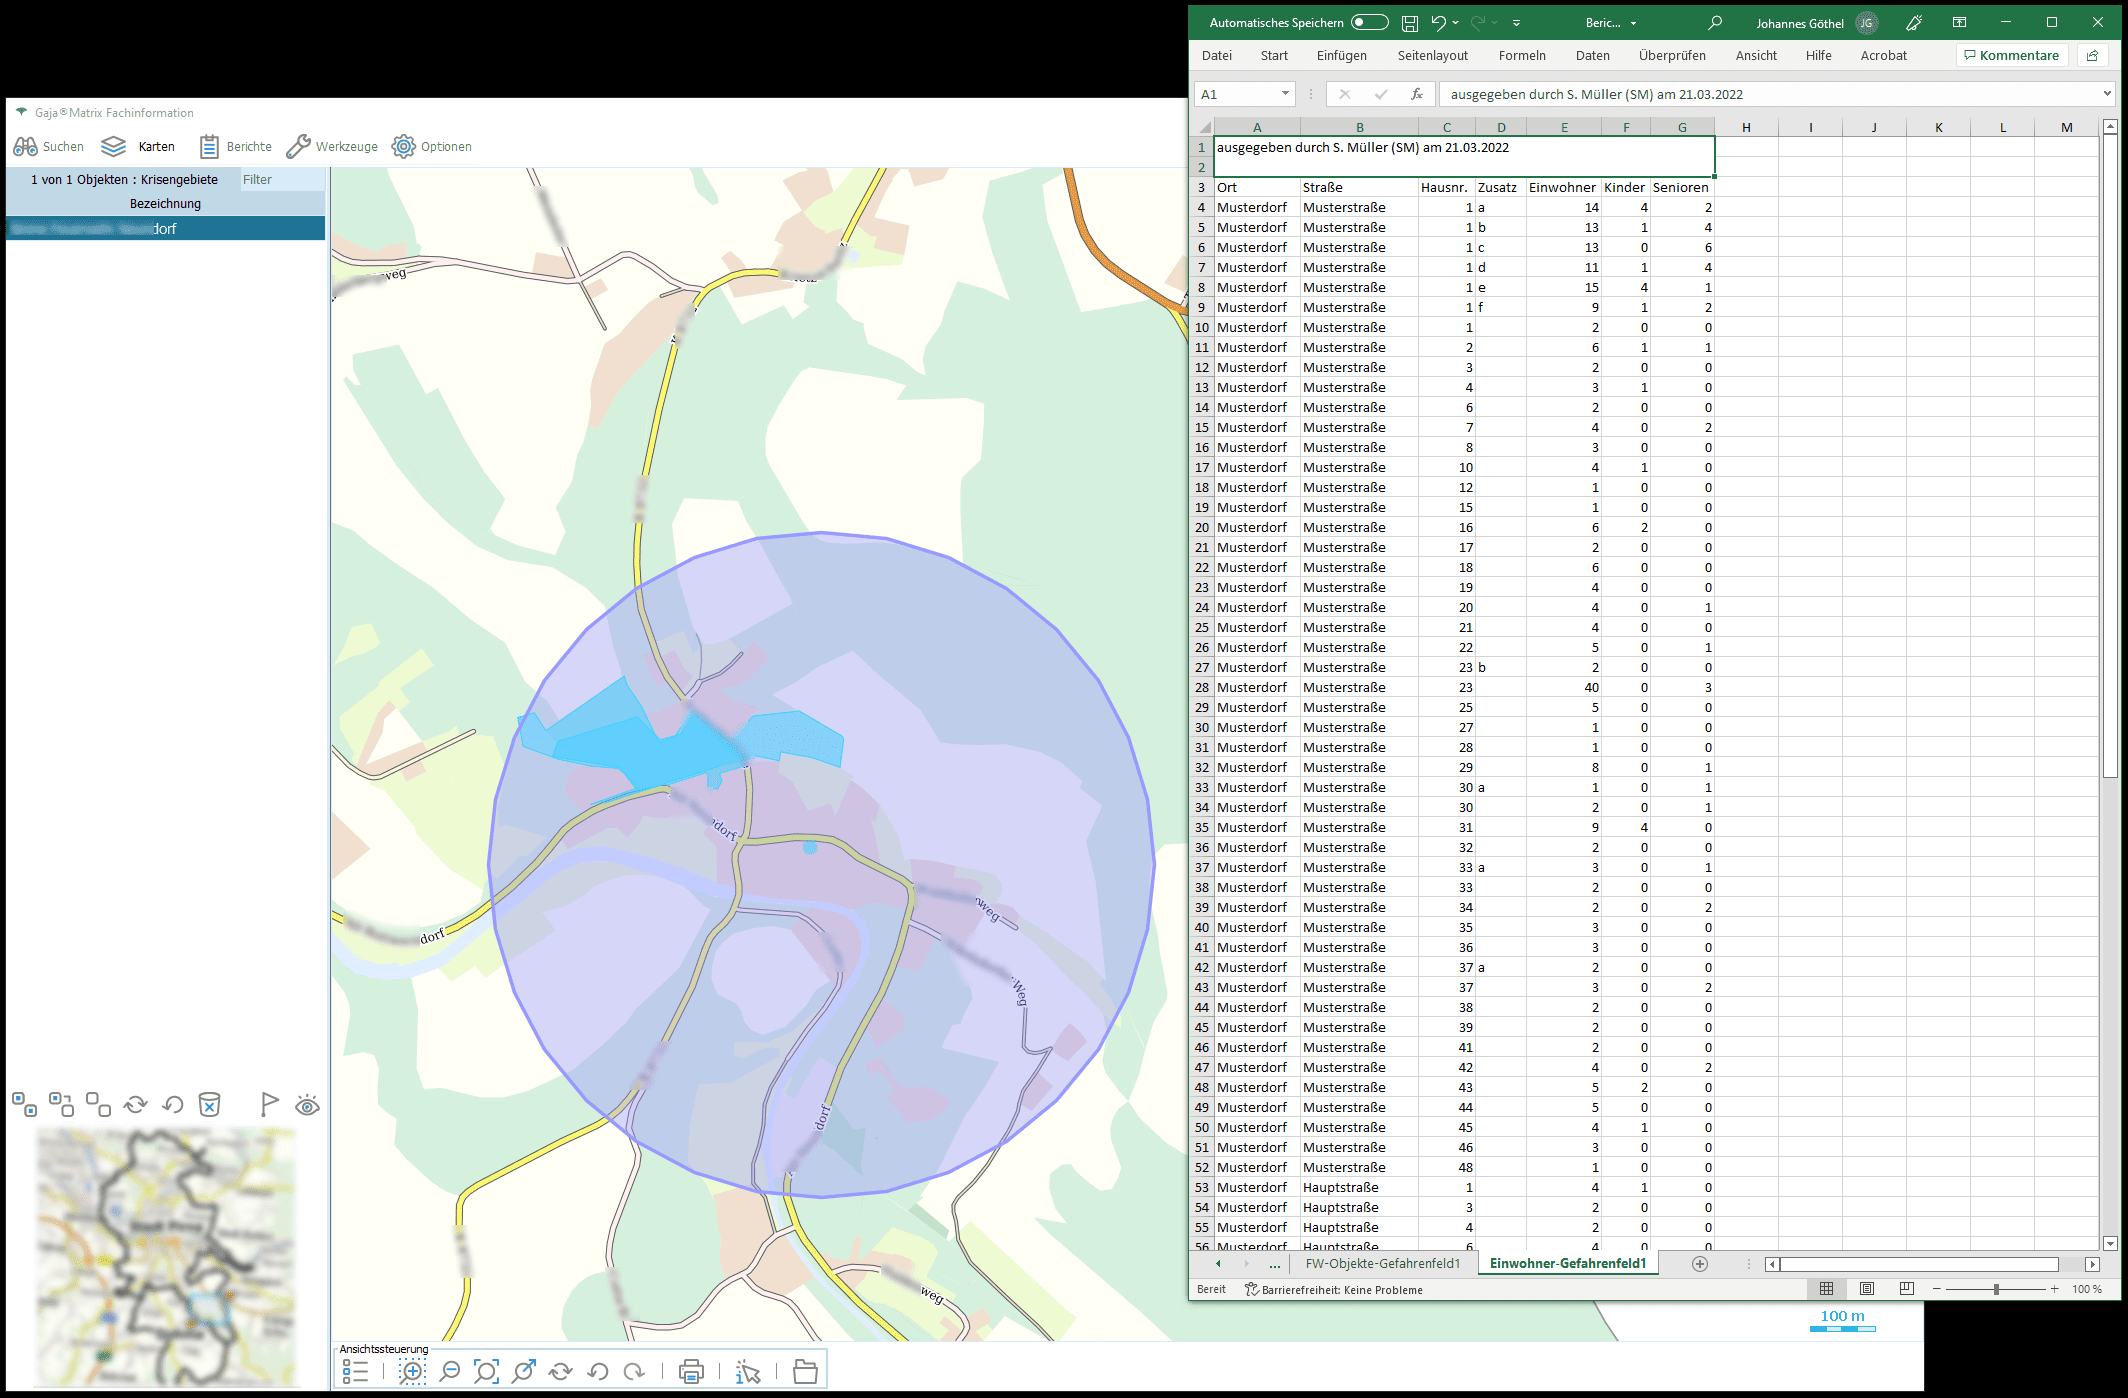The height and width of the screenshot is (1398, 2128).
Task: Click the info cursor tool icon
Action: click(x=748, y=1372)
